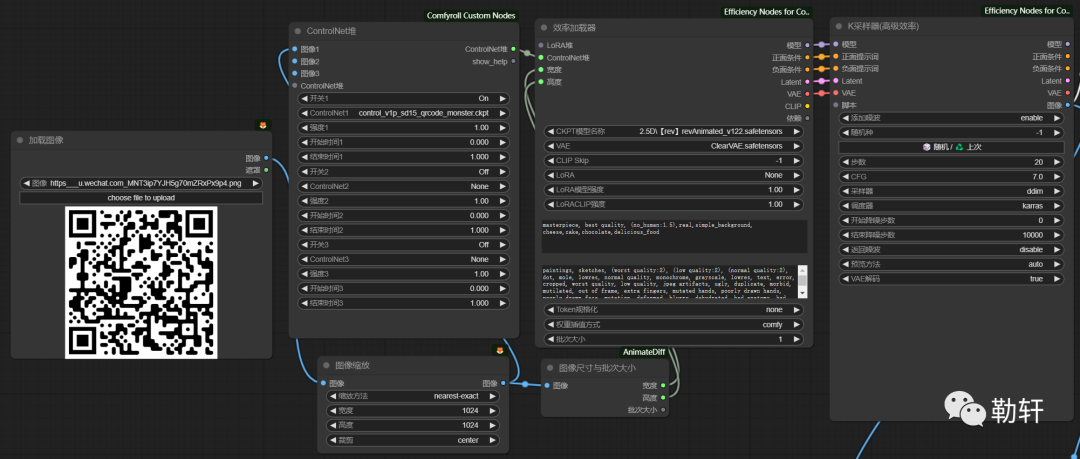The image size is (1080, 459).
Task: Click the 随机种 seed value -1 field
Action: click(x=951, y=132)
